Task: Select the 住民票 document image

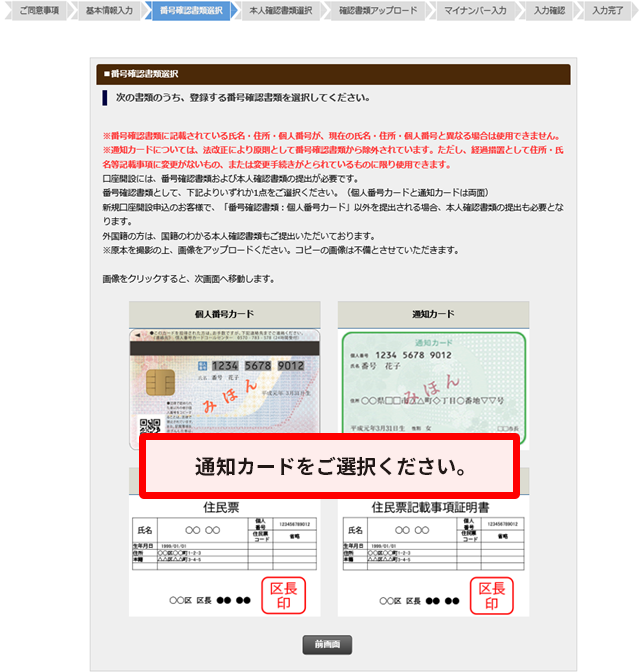Action: tap(225, 557)
